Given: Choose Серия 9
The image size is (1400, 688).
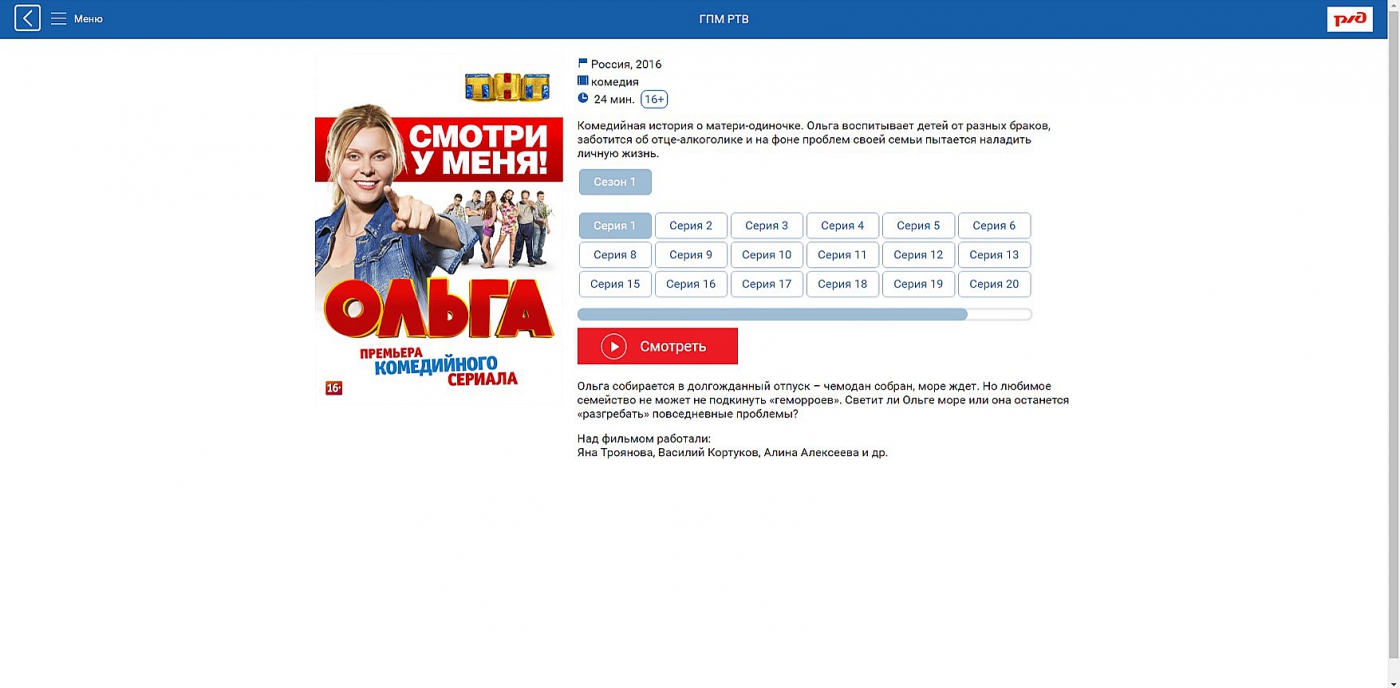Looking at the screenshot, I should pos(691,255).
